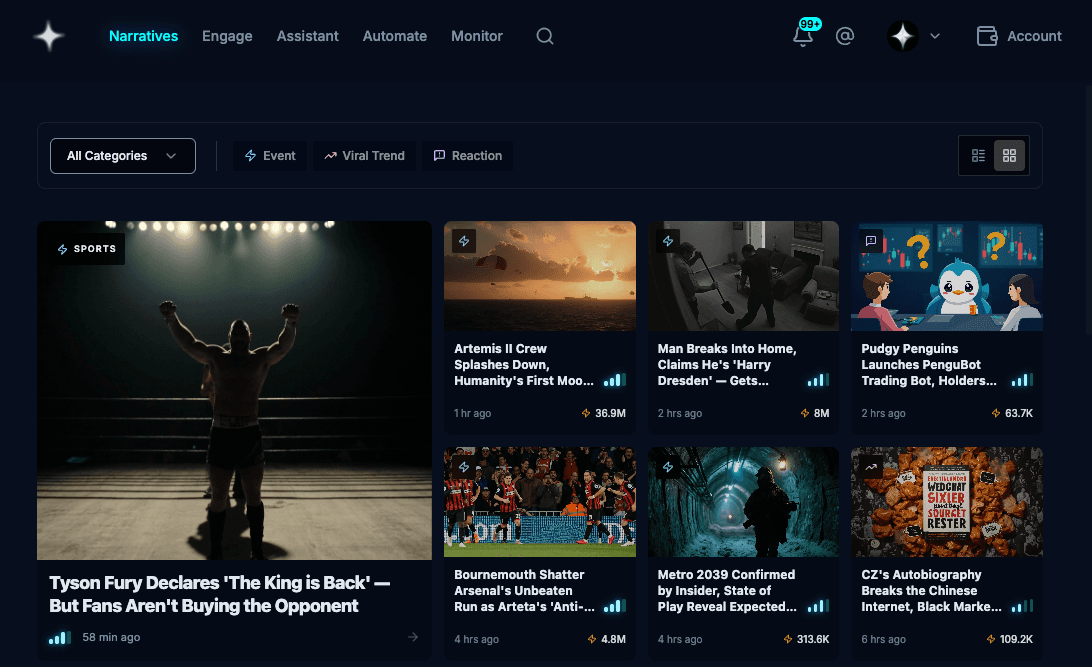
Task: Click the reaction icon on Pudgy Penguins card
Action: tap(871, 241)
